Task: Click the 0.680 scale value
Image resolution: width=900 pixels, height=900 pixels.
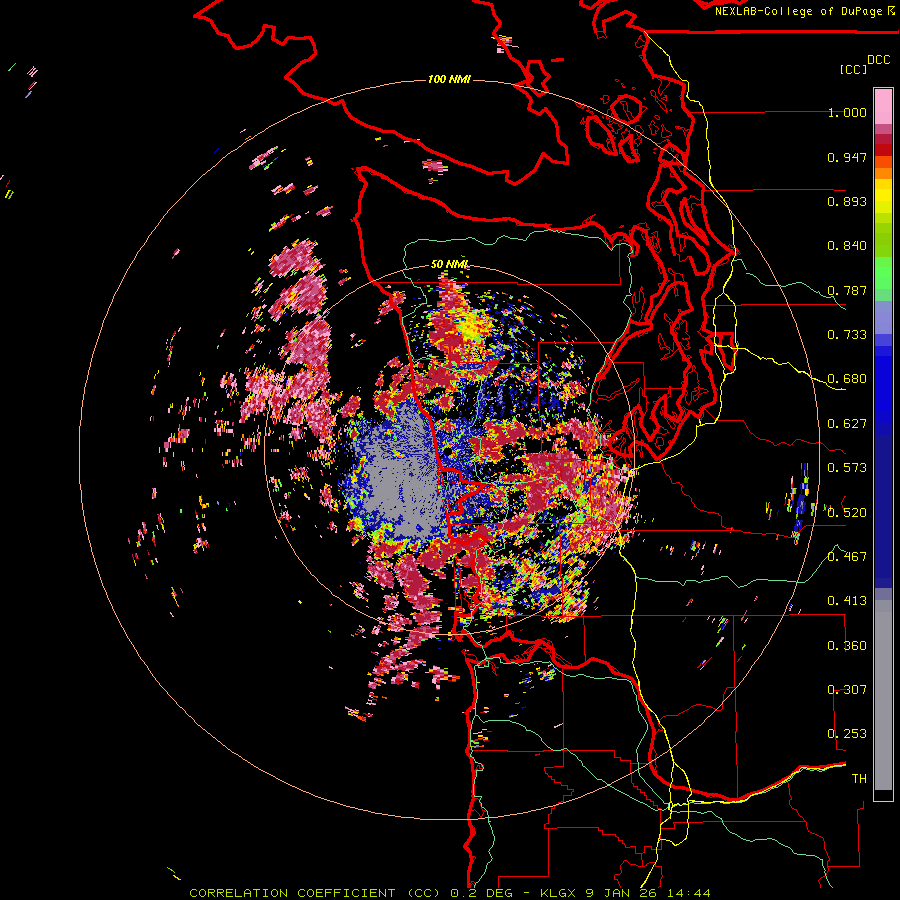Action: (847, 379)
